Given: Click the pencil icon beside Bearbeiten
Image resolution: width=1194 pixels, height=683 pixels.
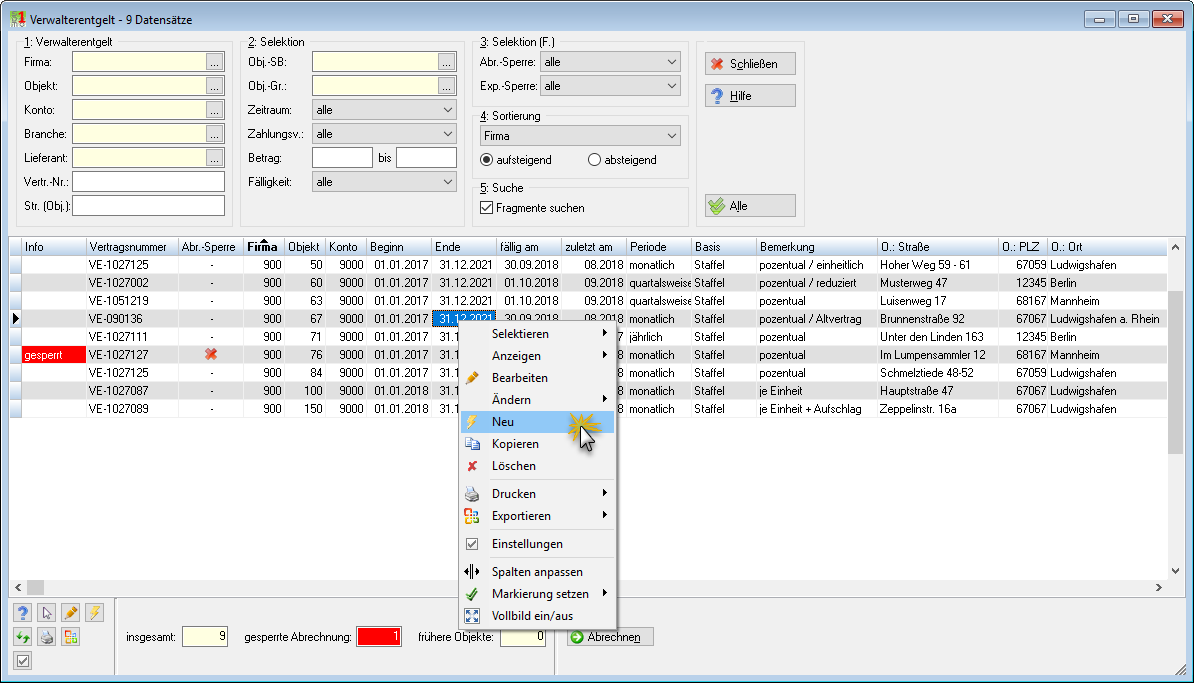Looking at the screenshot, I should click(472, 378).
